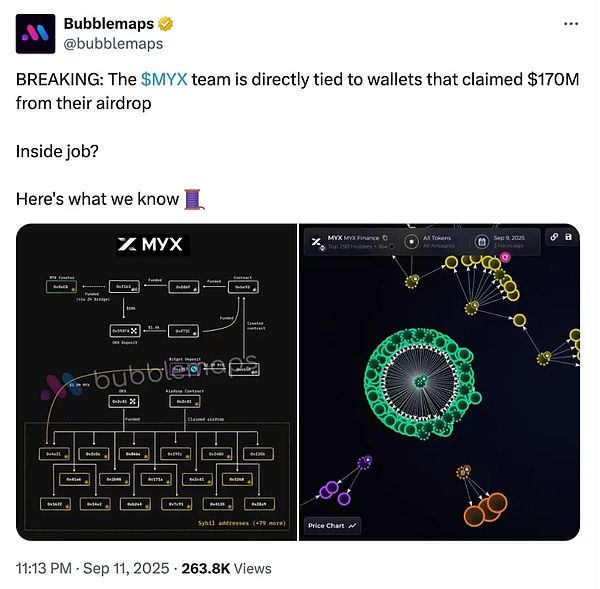This screenshot has height=589, width=600.
Task: Click the gold verified badge
Action: [x=165, y=24]
